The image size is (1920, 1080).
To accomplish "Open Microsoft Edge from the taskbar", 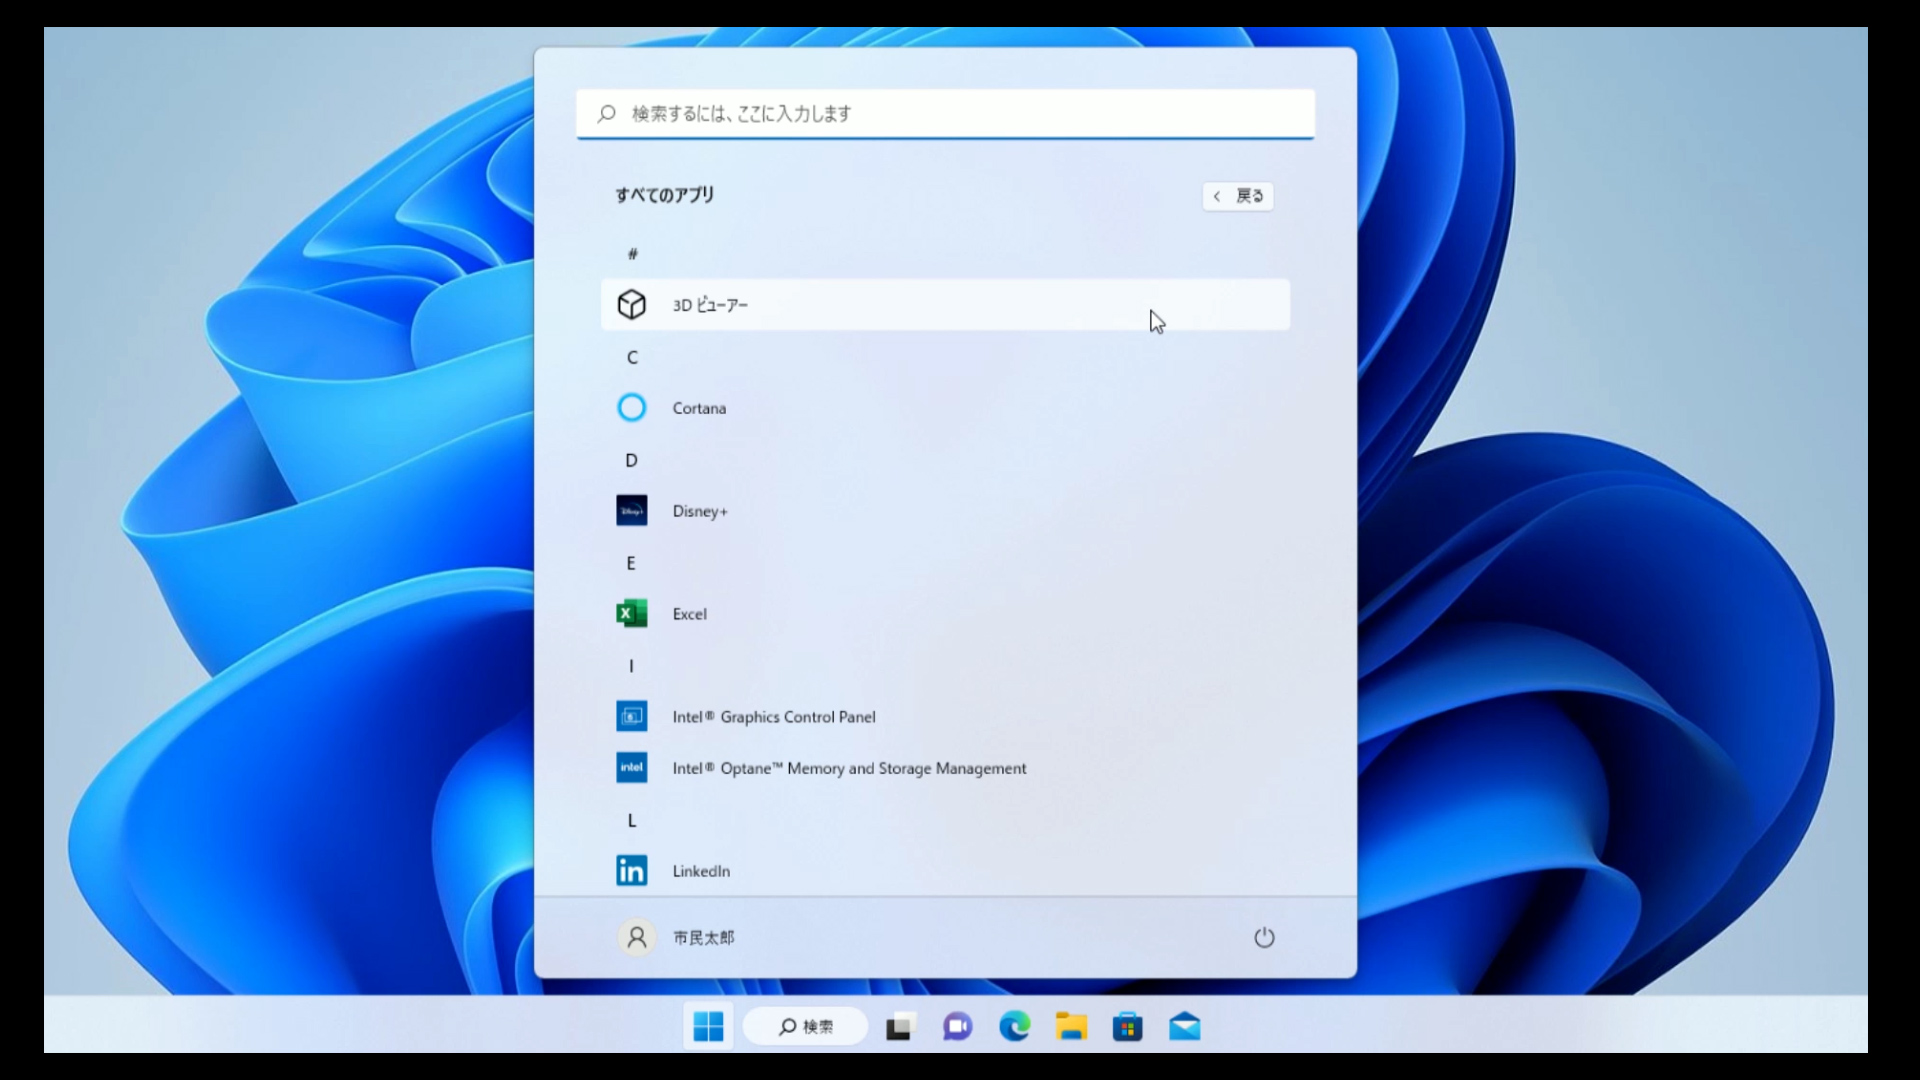I will click(1014, 1027).
